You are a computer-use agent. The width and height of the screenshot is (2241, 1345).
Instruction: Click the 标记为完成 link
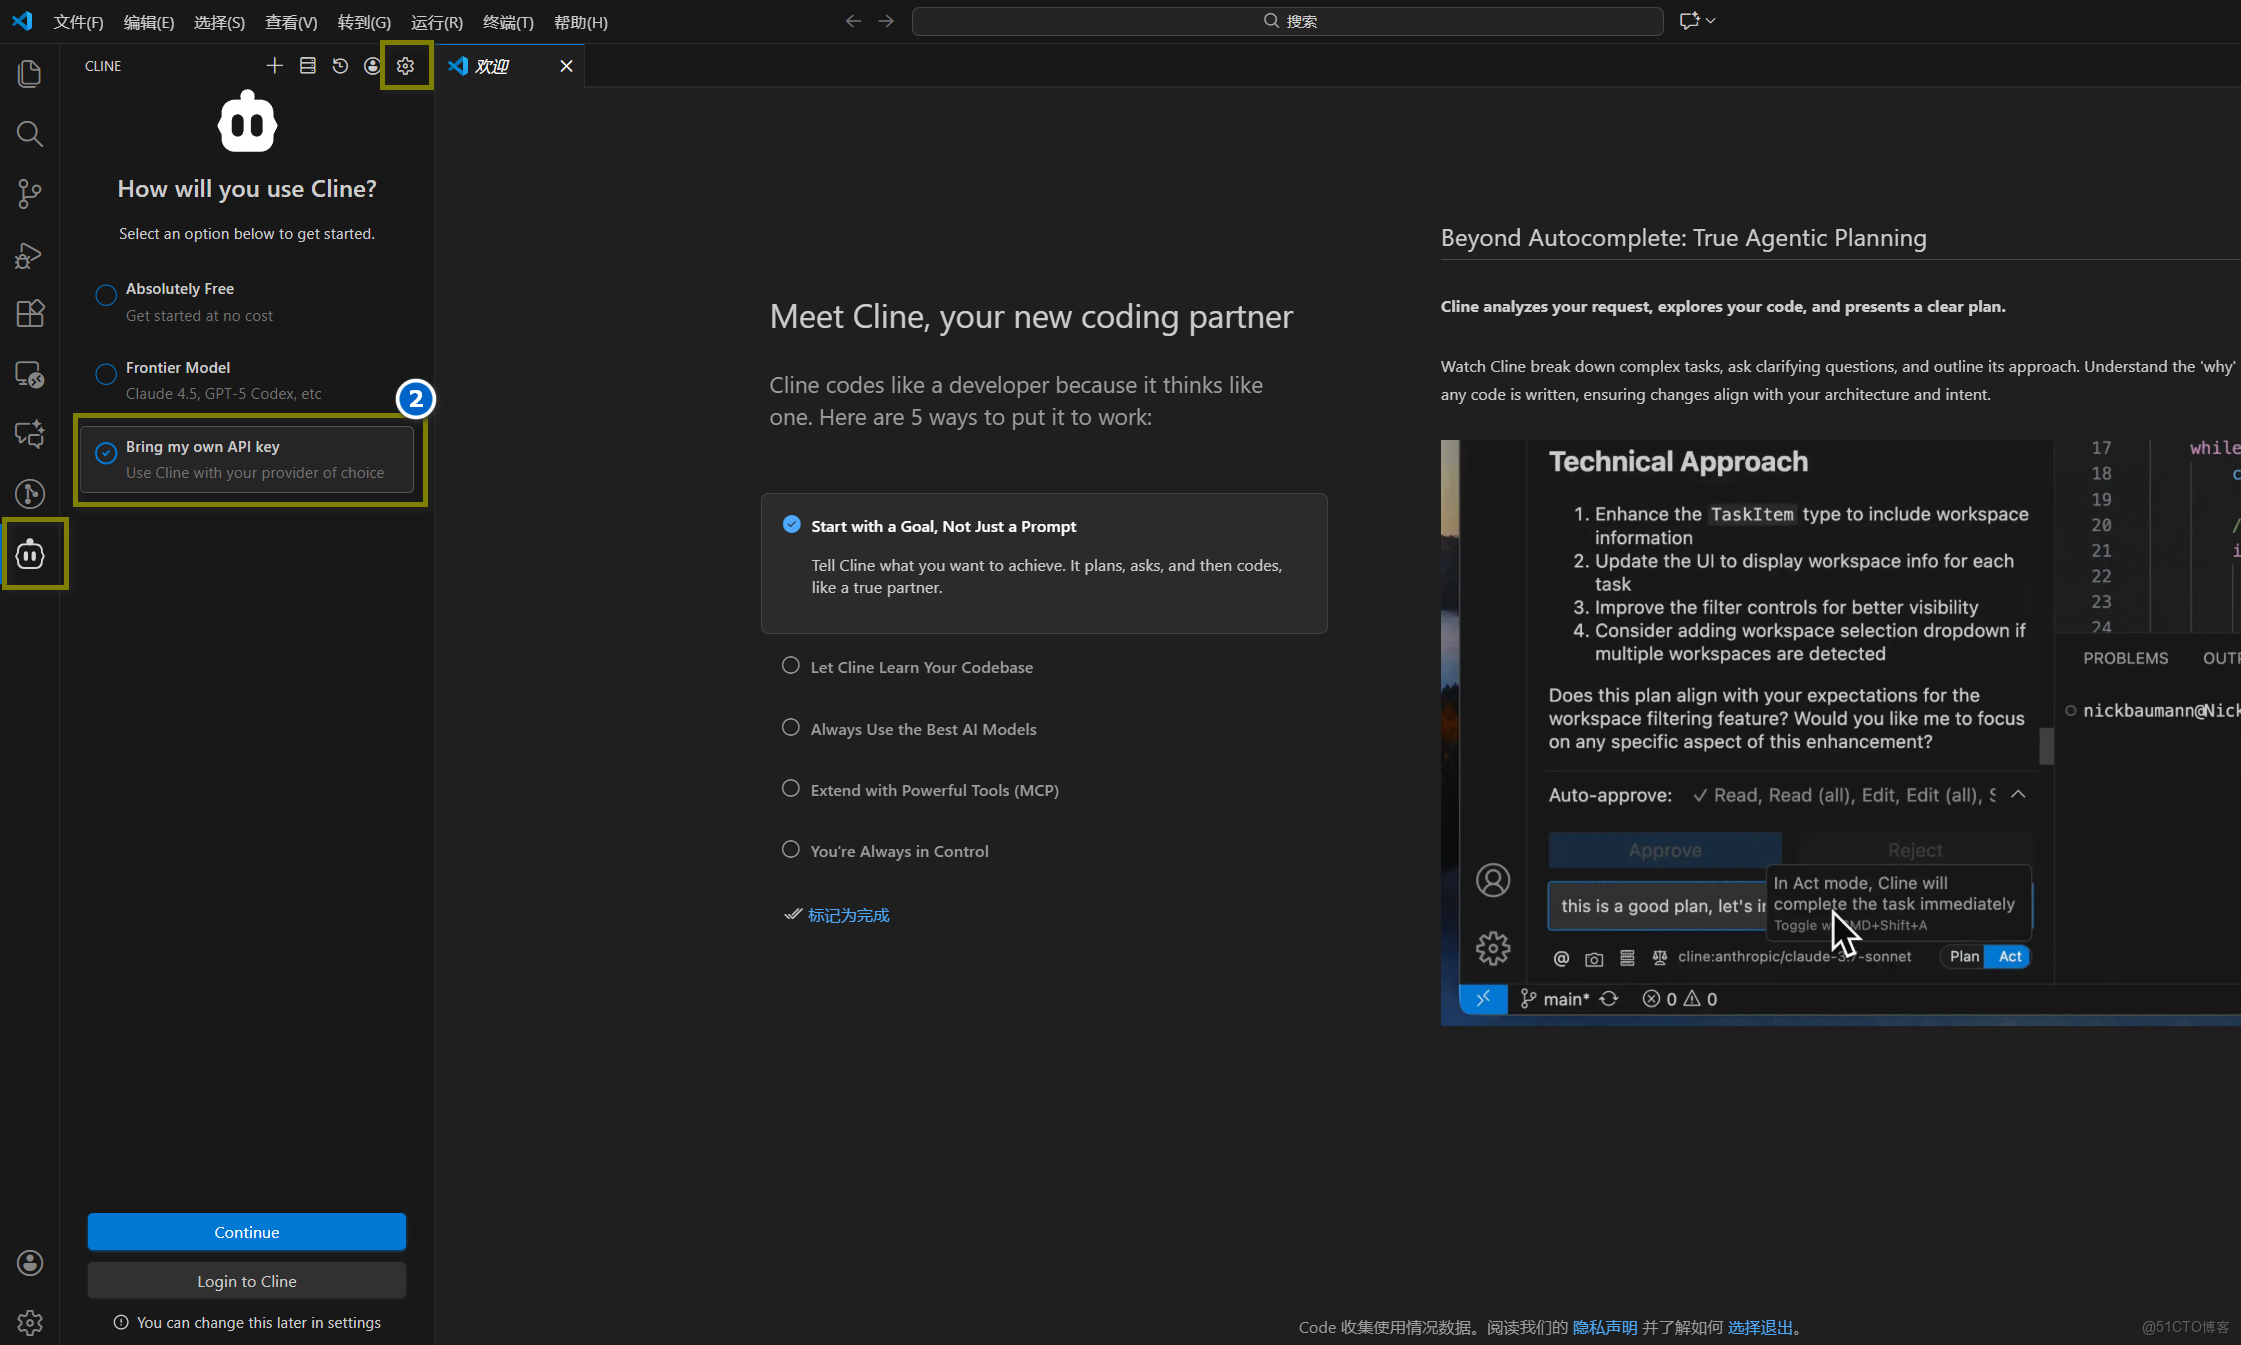pos(848,915)
